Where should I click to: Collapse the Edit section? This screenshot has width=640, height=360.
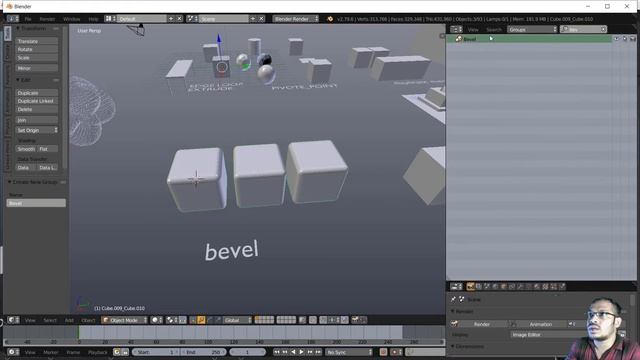coord(18,80)
